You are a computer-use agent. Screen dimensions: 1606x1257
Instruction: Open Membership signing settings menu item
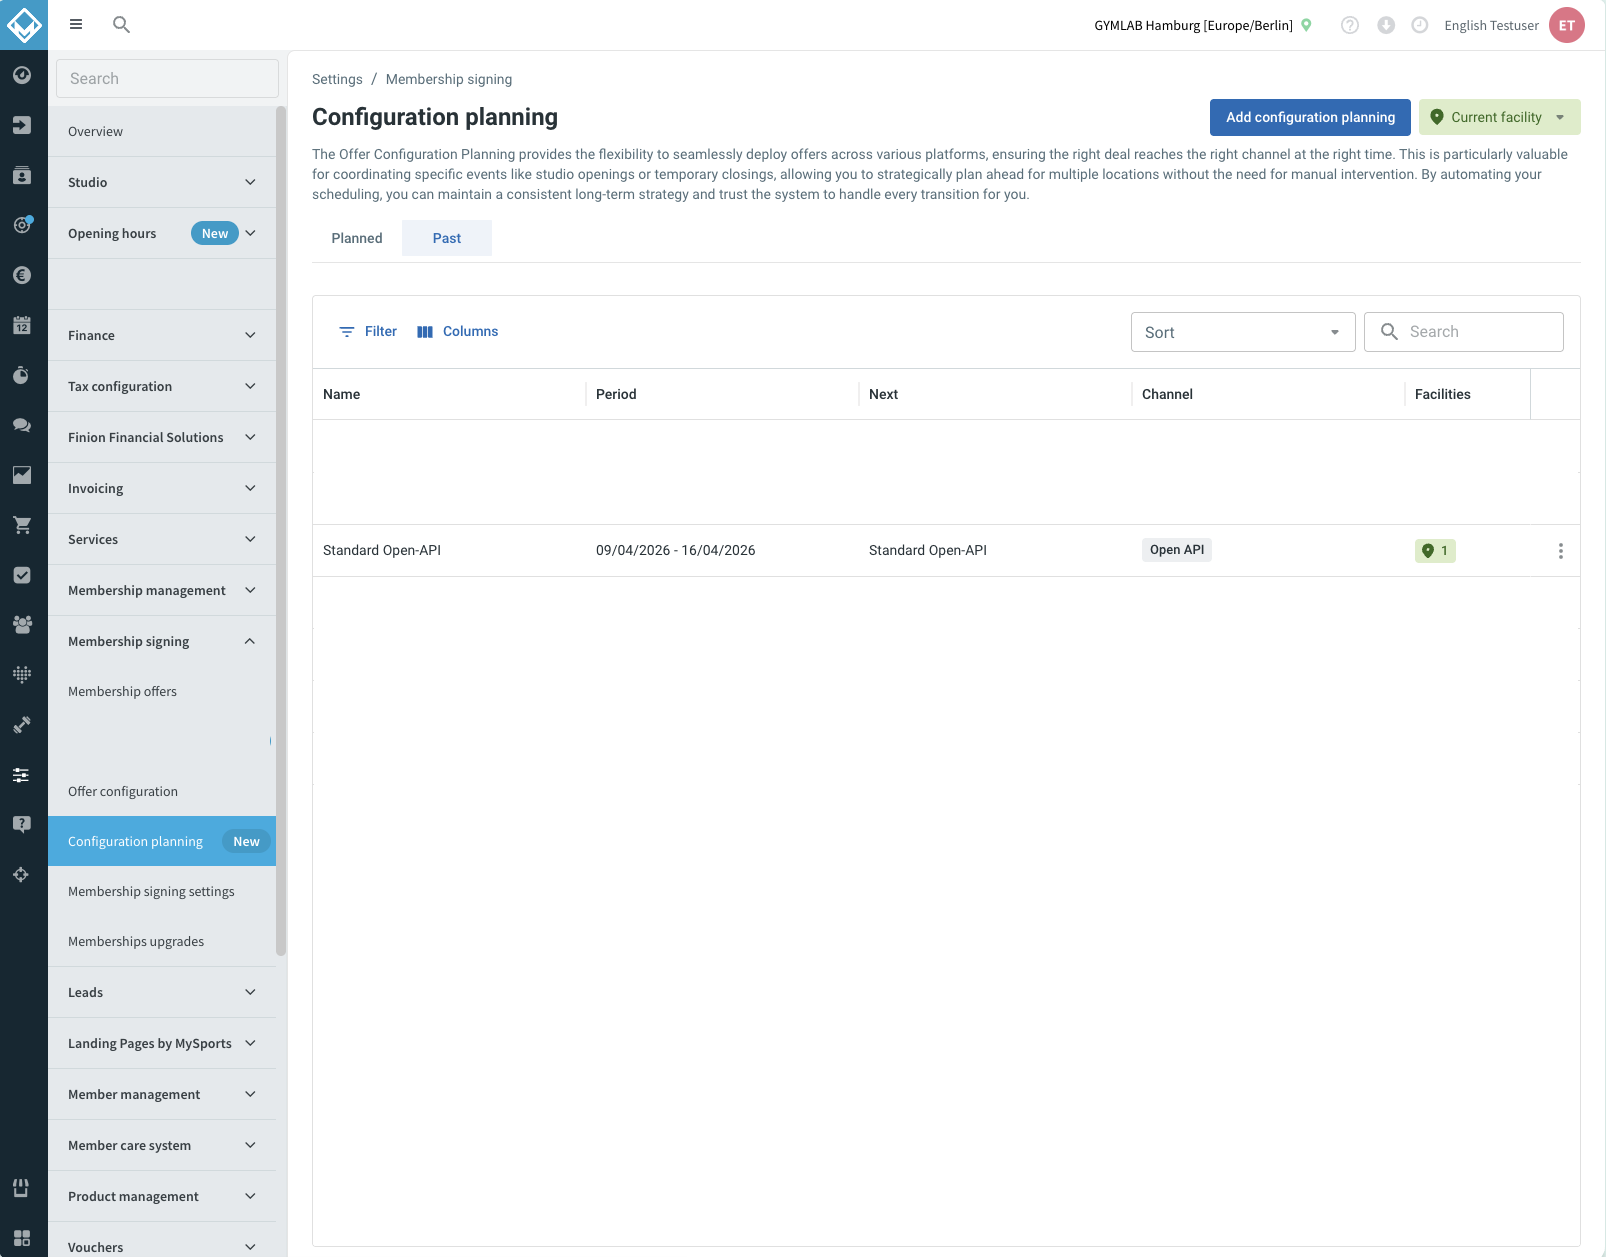(x=162, y=891)
